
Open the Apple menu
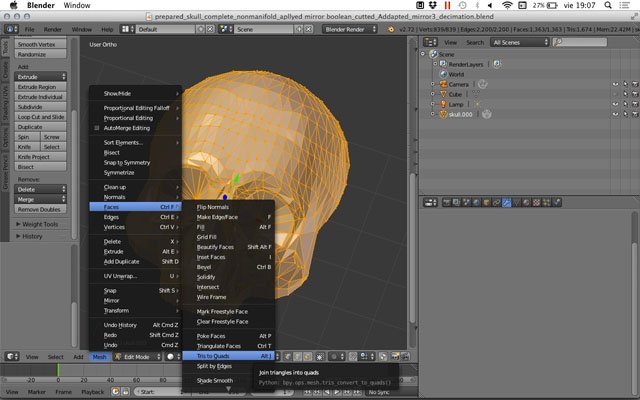[13, 5]
